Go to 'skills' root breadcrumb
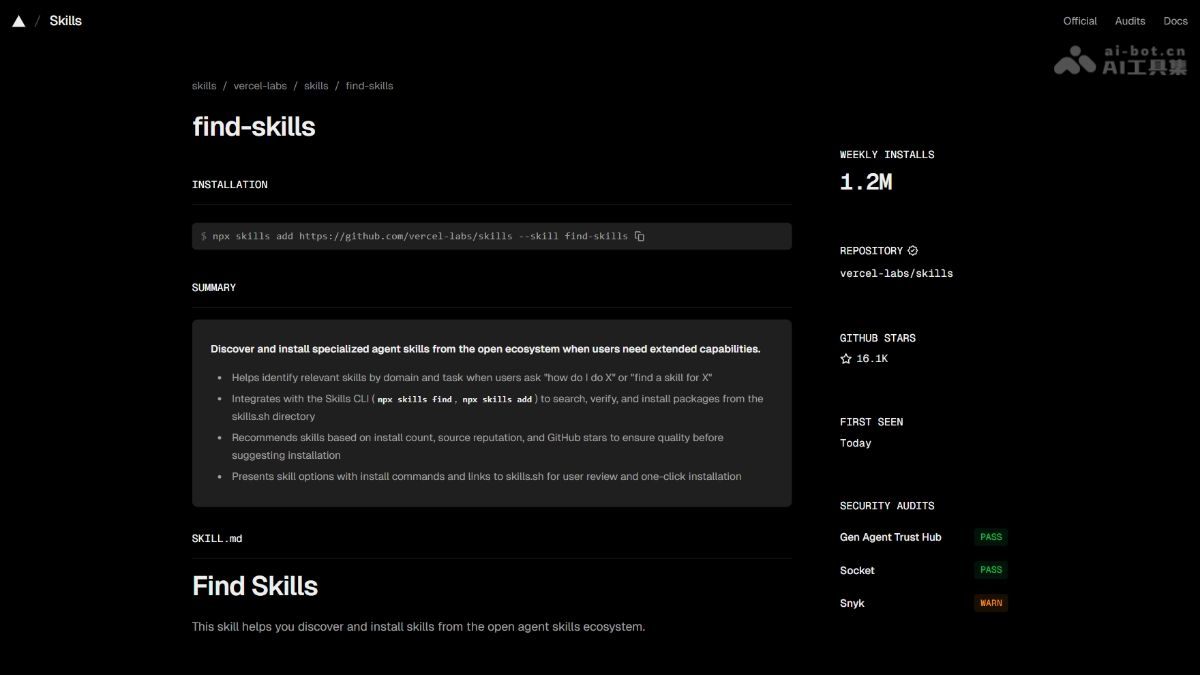 (204, 86)
